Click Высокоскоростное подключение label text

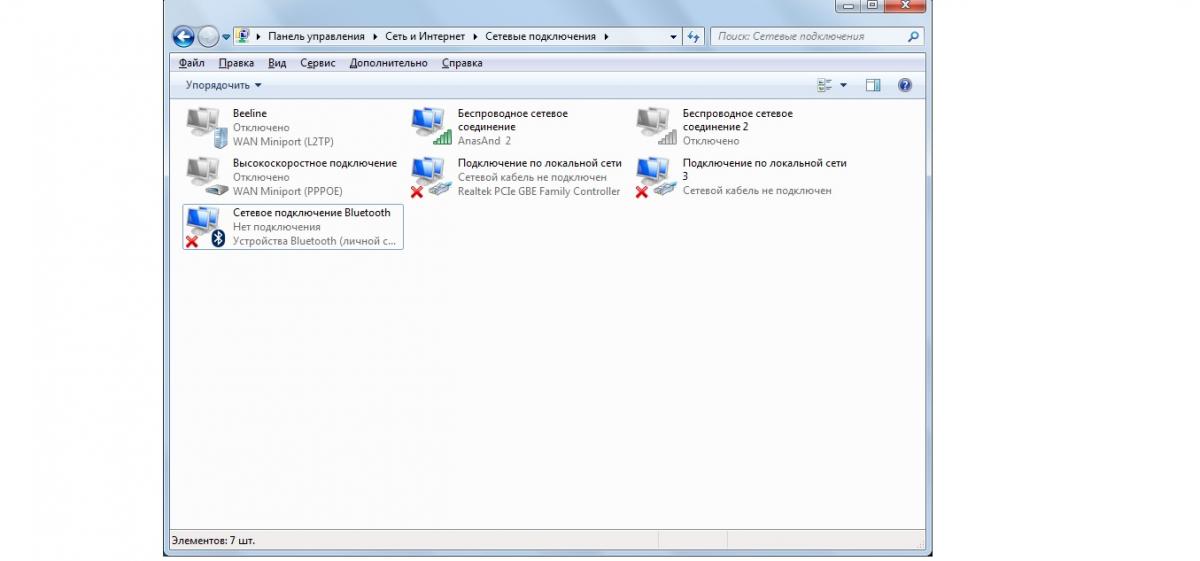[x=315, y=163]
